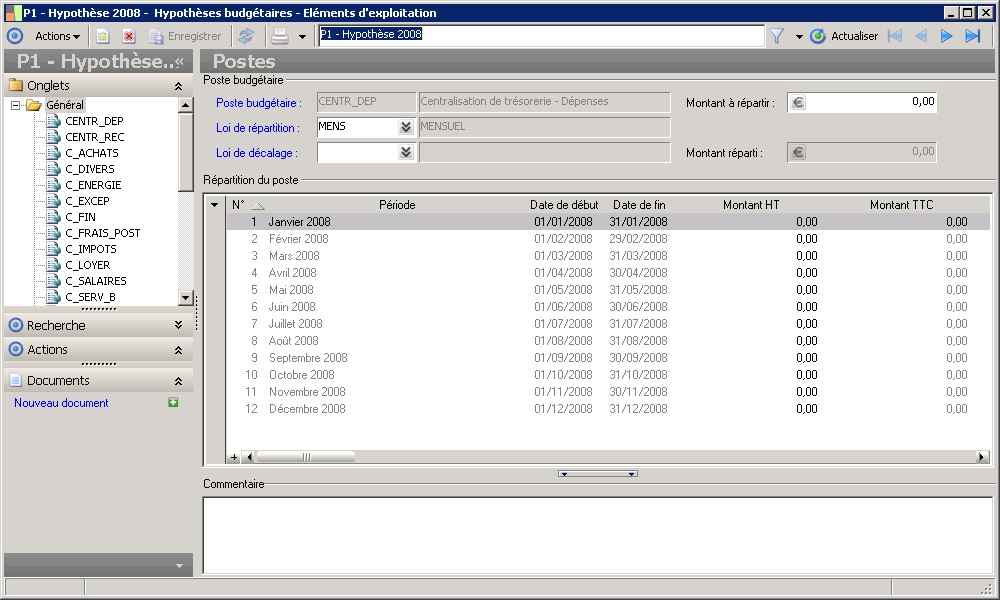Open the Loi de répartition dropdown

coord(405,127)
